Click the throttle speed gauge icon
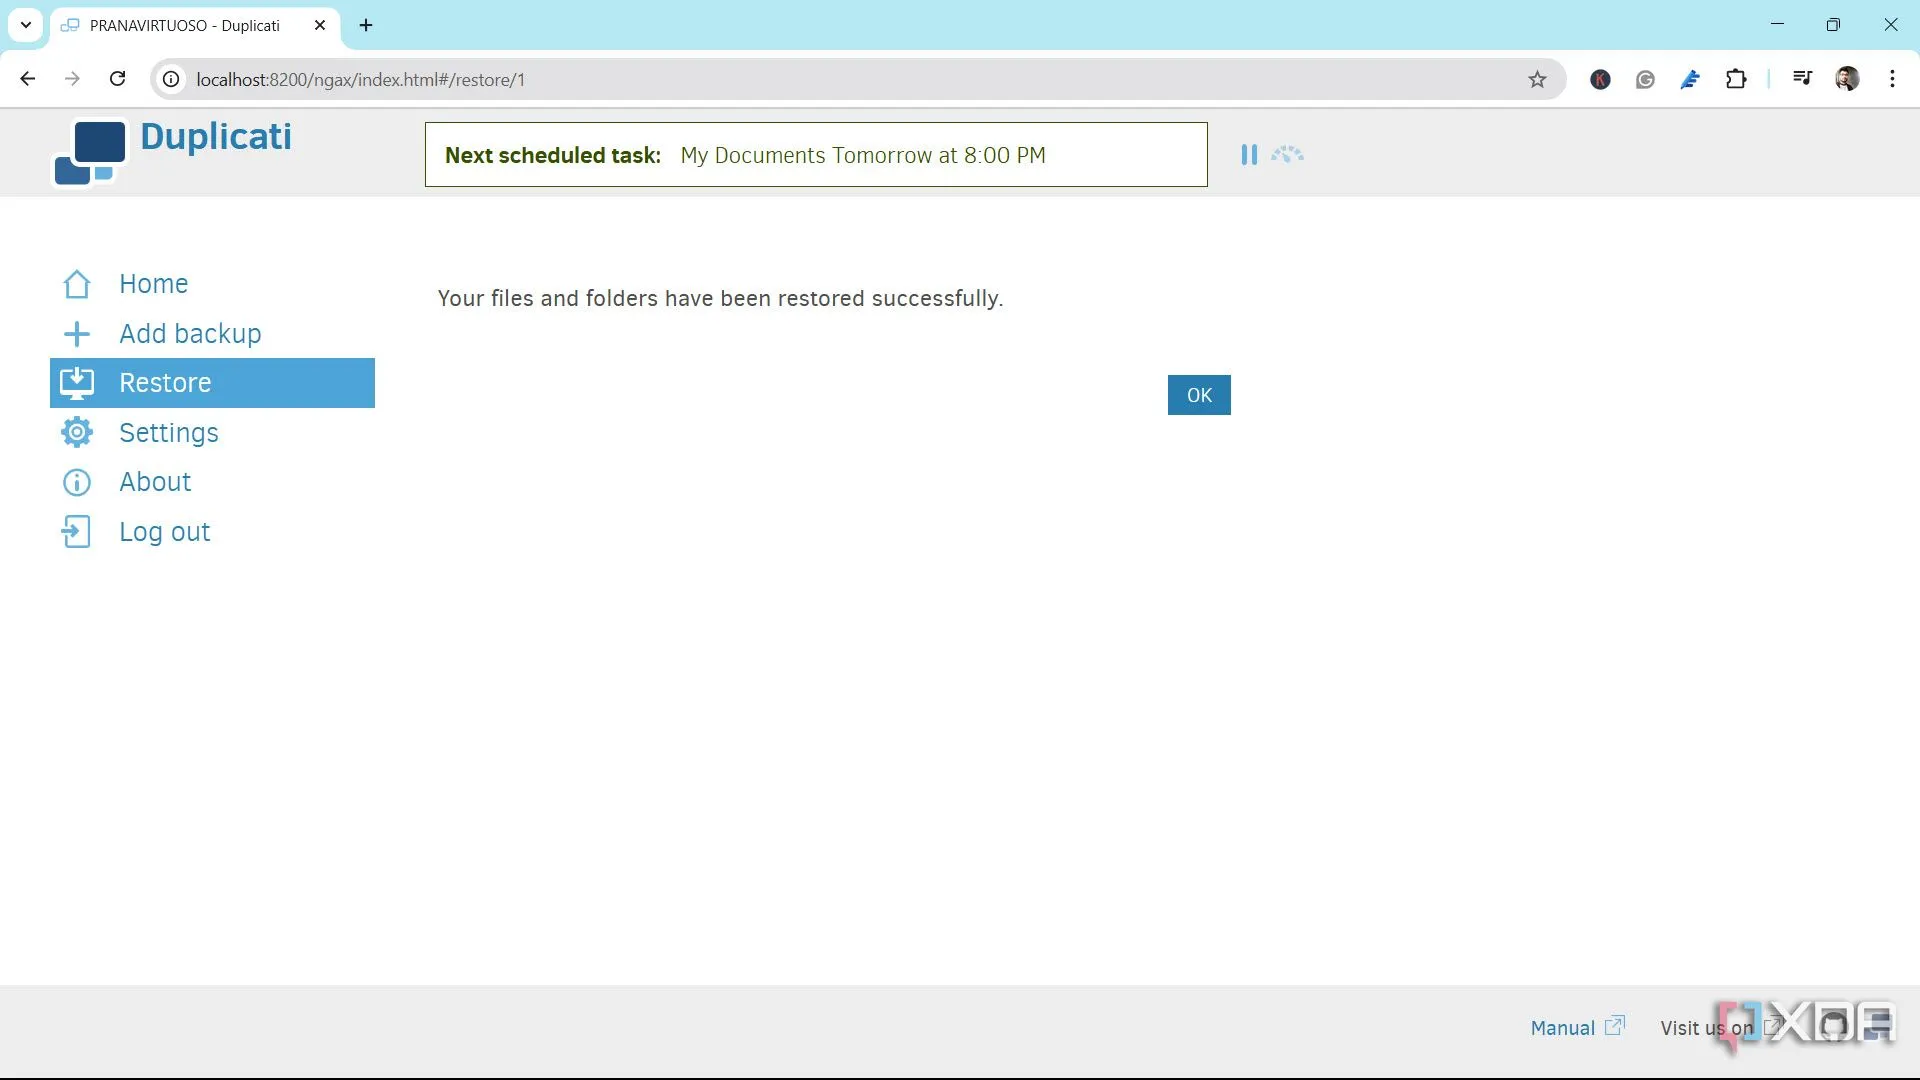Screen dimensions: 1920x1080 (x=1287, y=155)
